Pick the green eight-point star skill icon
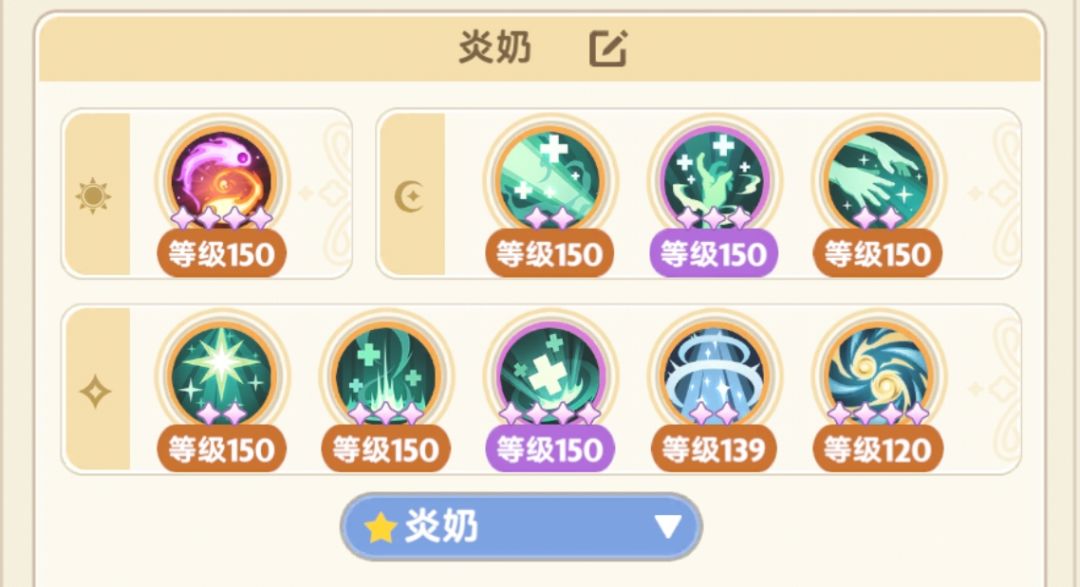 coord(222,376)
